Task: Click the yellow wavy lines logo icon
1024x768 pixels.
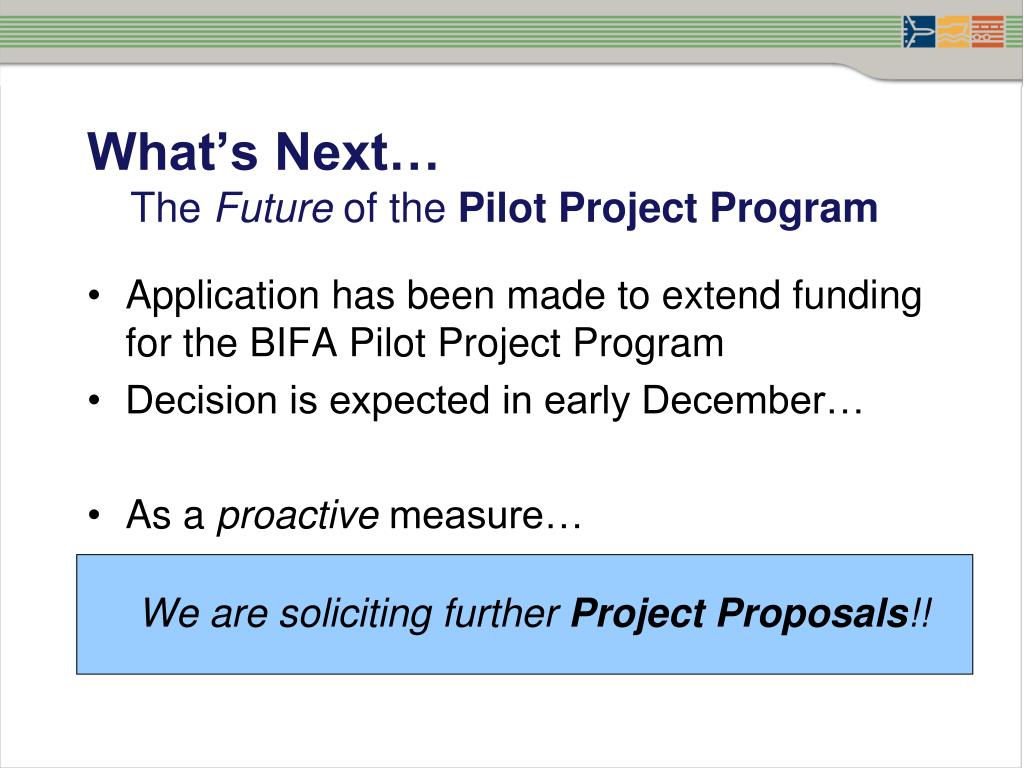Action: click(954, 31)
